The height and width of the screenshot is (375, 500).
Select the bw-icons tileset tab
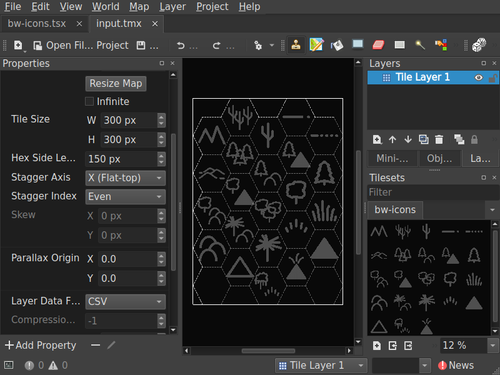(395, 210)
